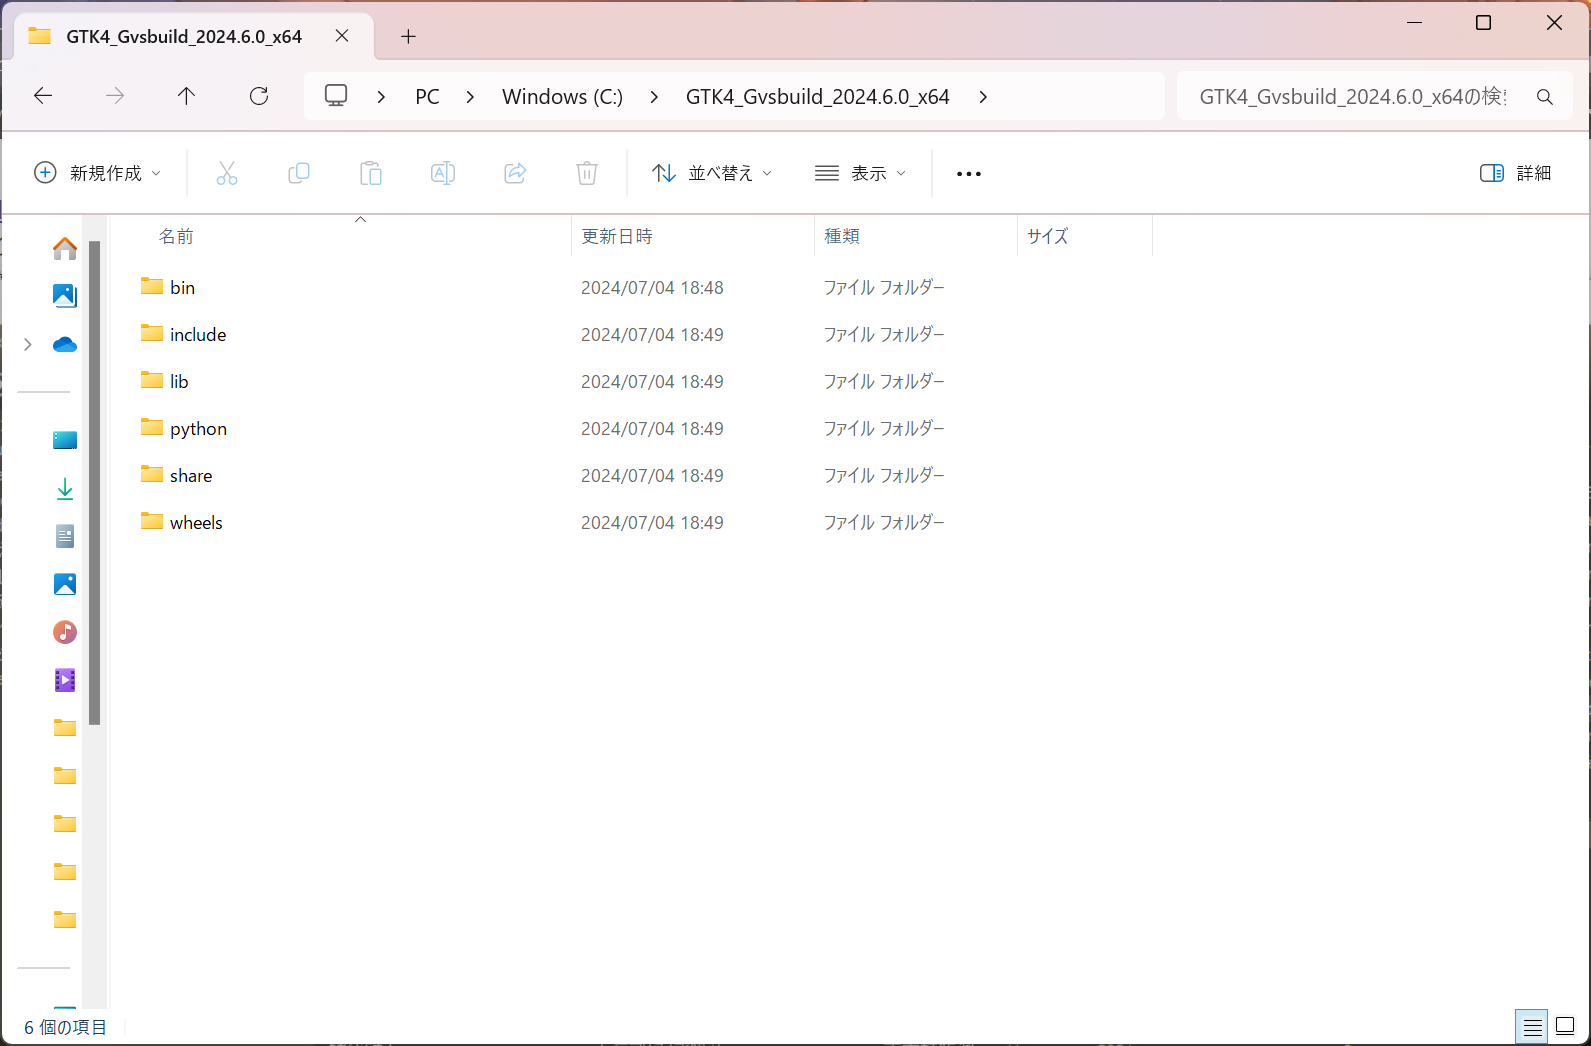1591x1046 pixels.
Task: Click the Share icon in toolbar
Action: (x=515, y=173)
